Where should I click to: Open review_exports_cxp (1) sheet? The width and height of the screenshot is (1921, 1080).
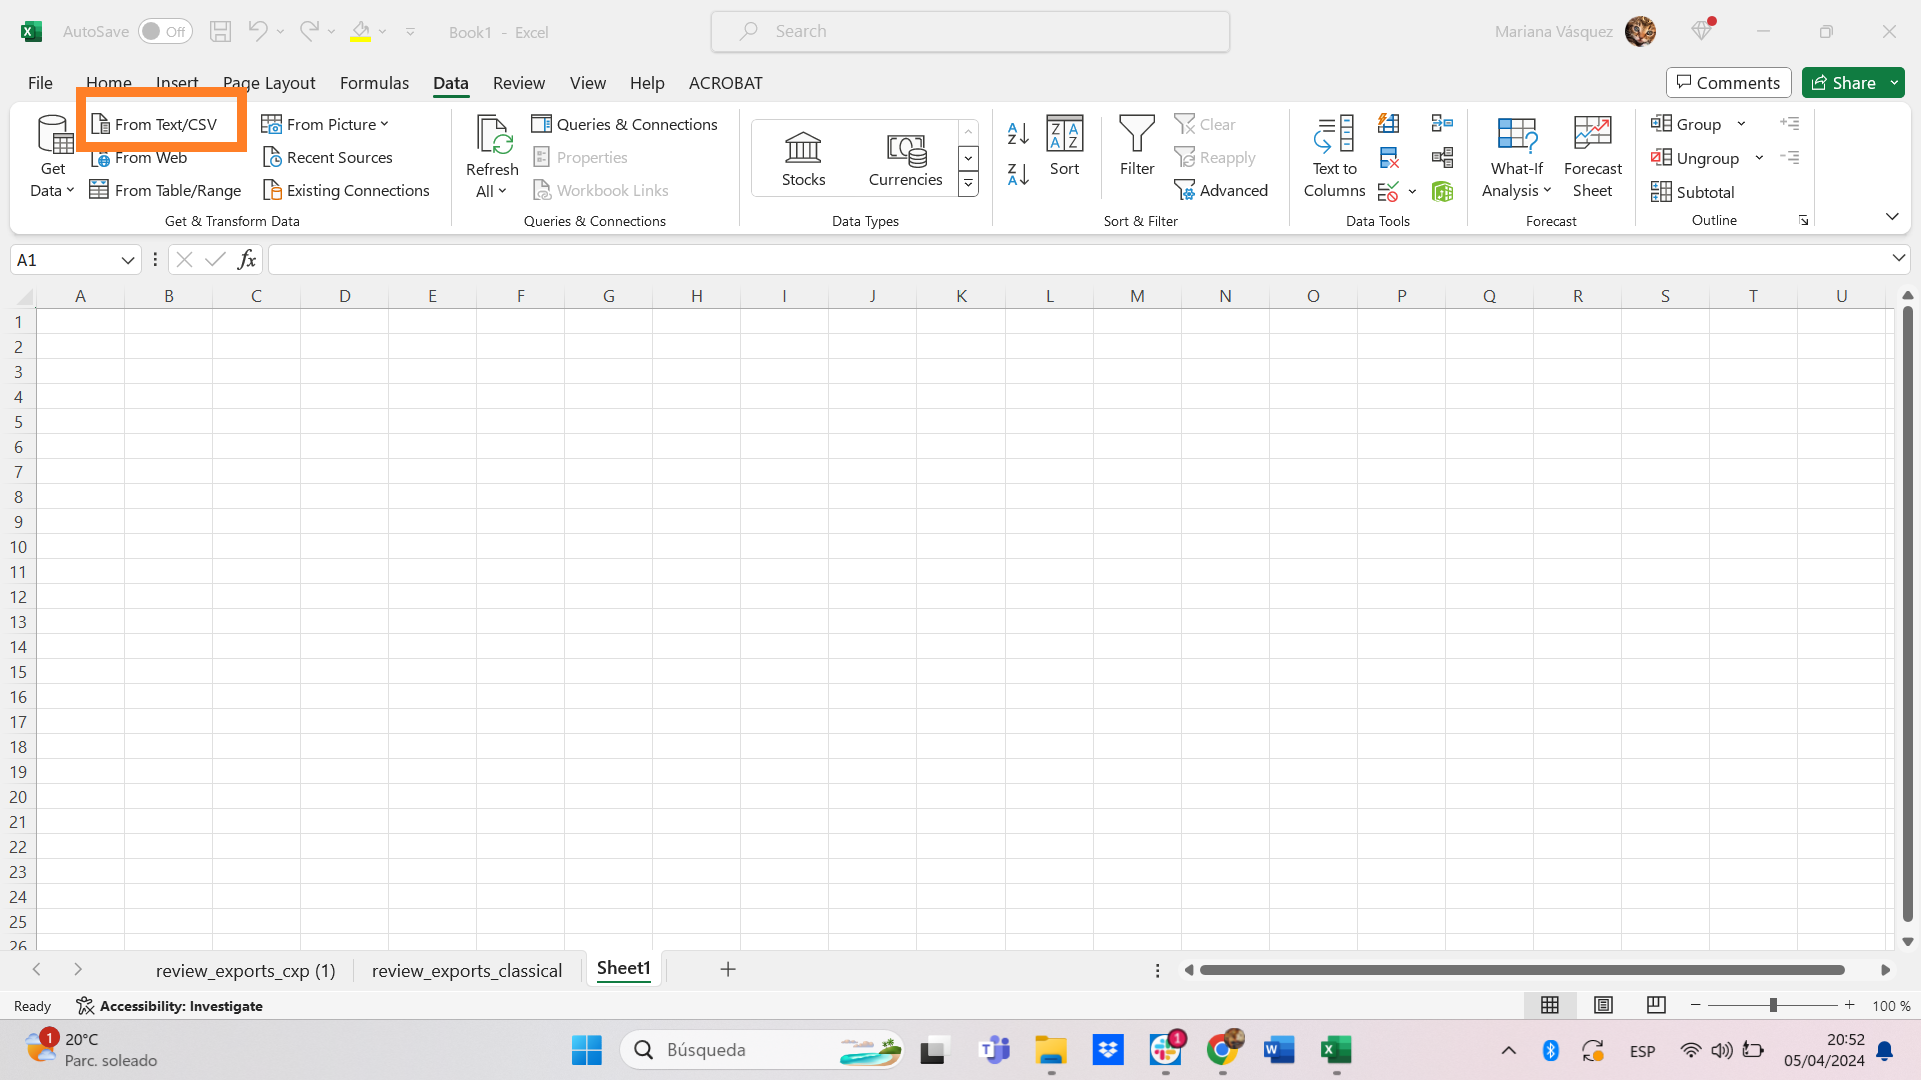pyautogui.click(x=246, y=970)
